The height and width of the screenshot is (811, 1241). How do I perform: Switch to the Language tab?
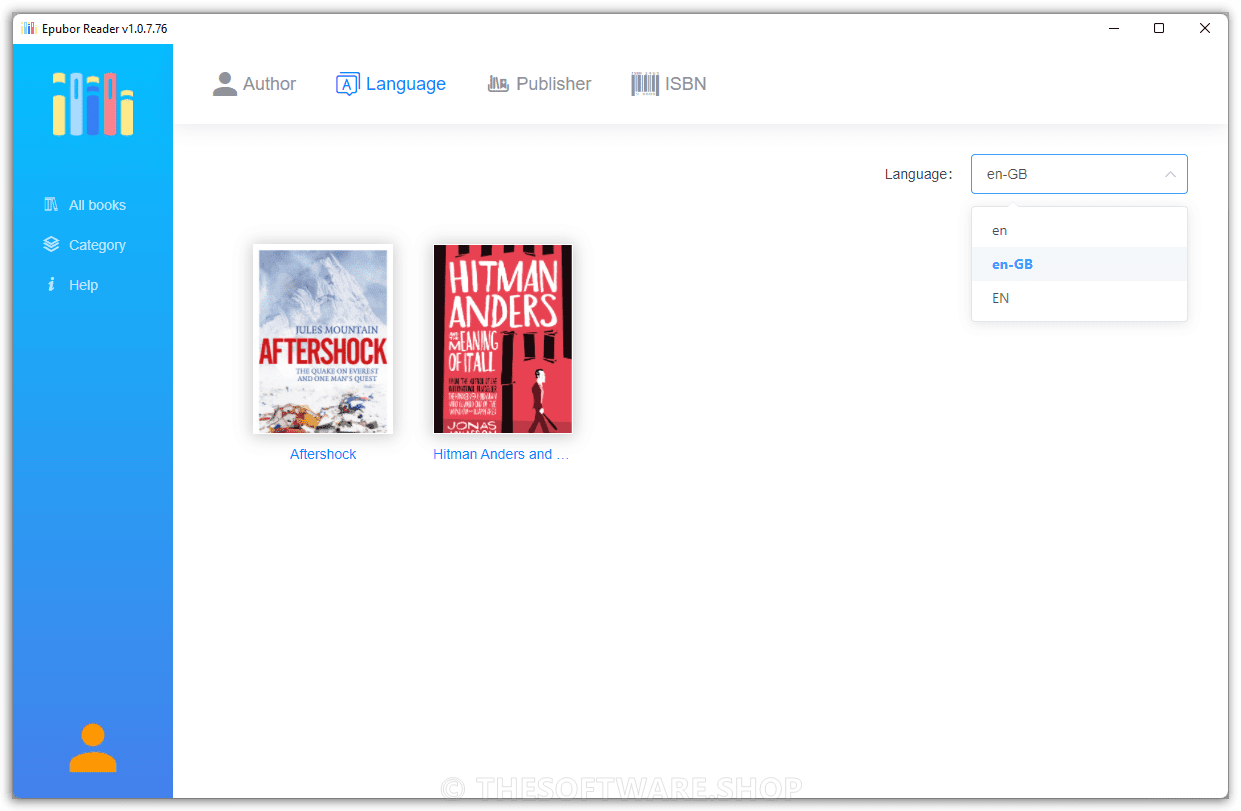point(391,84)
